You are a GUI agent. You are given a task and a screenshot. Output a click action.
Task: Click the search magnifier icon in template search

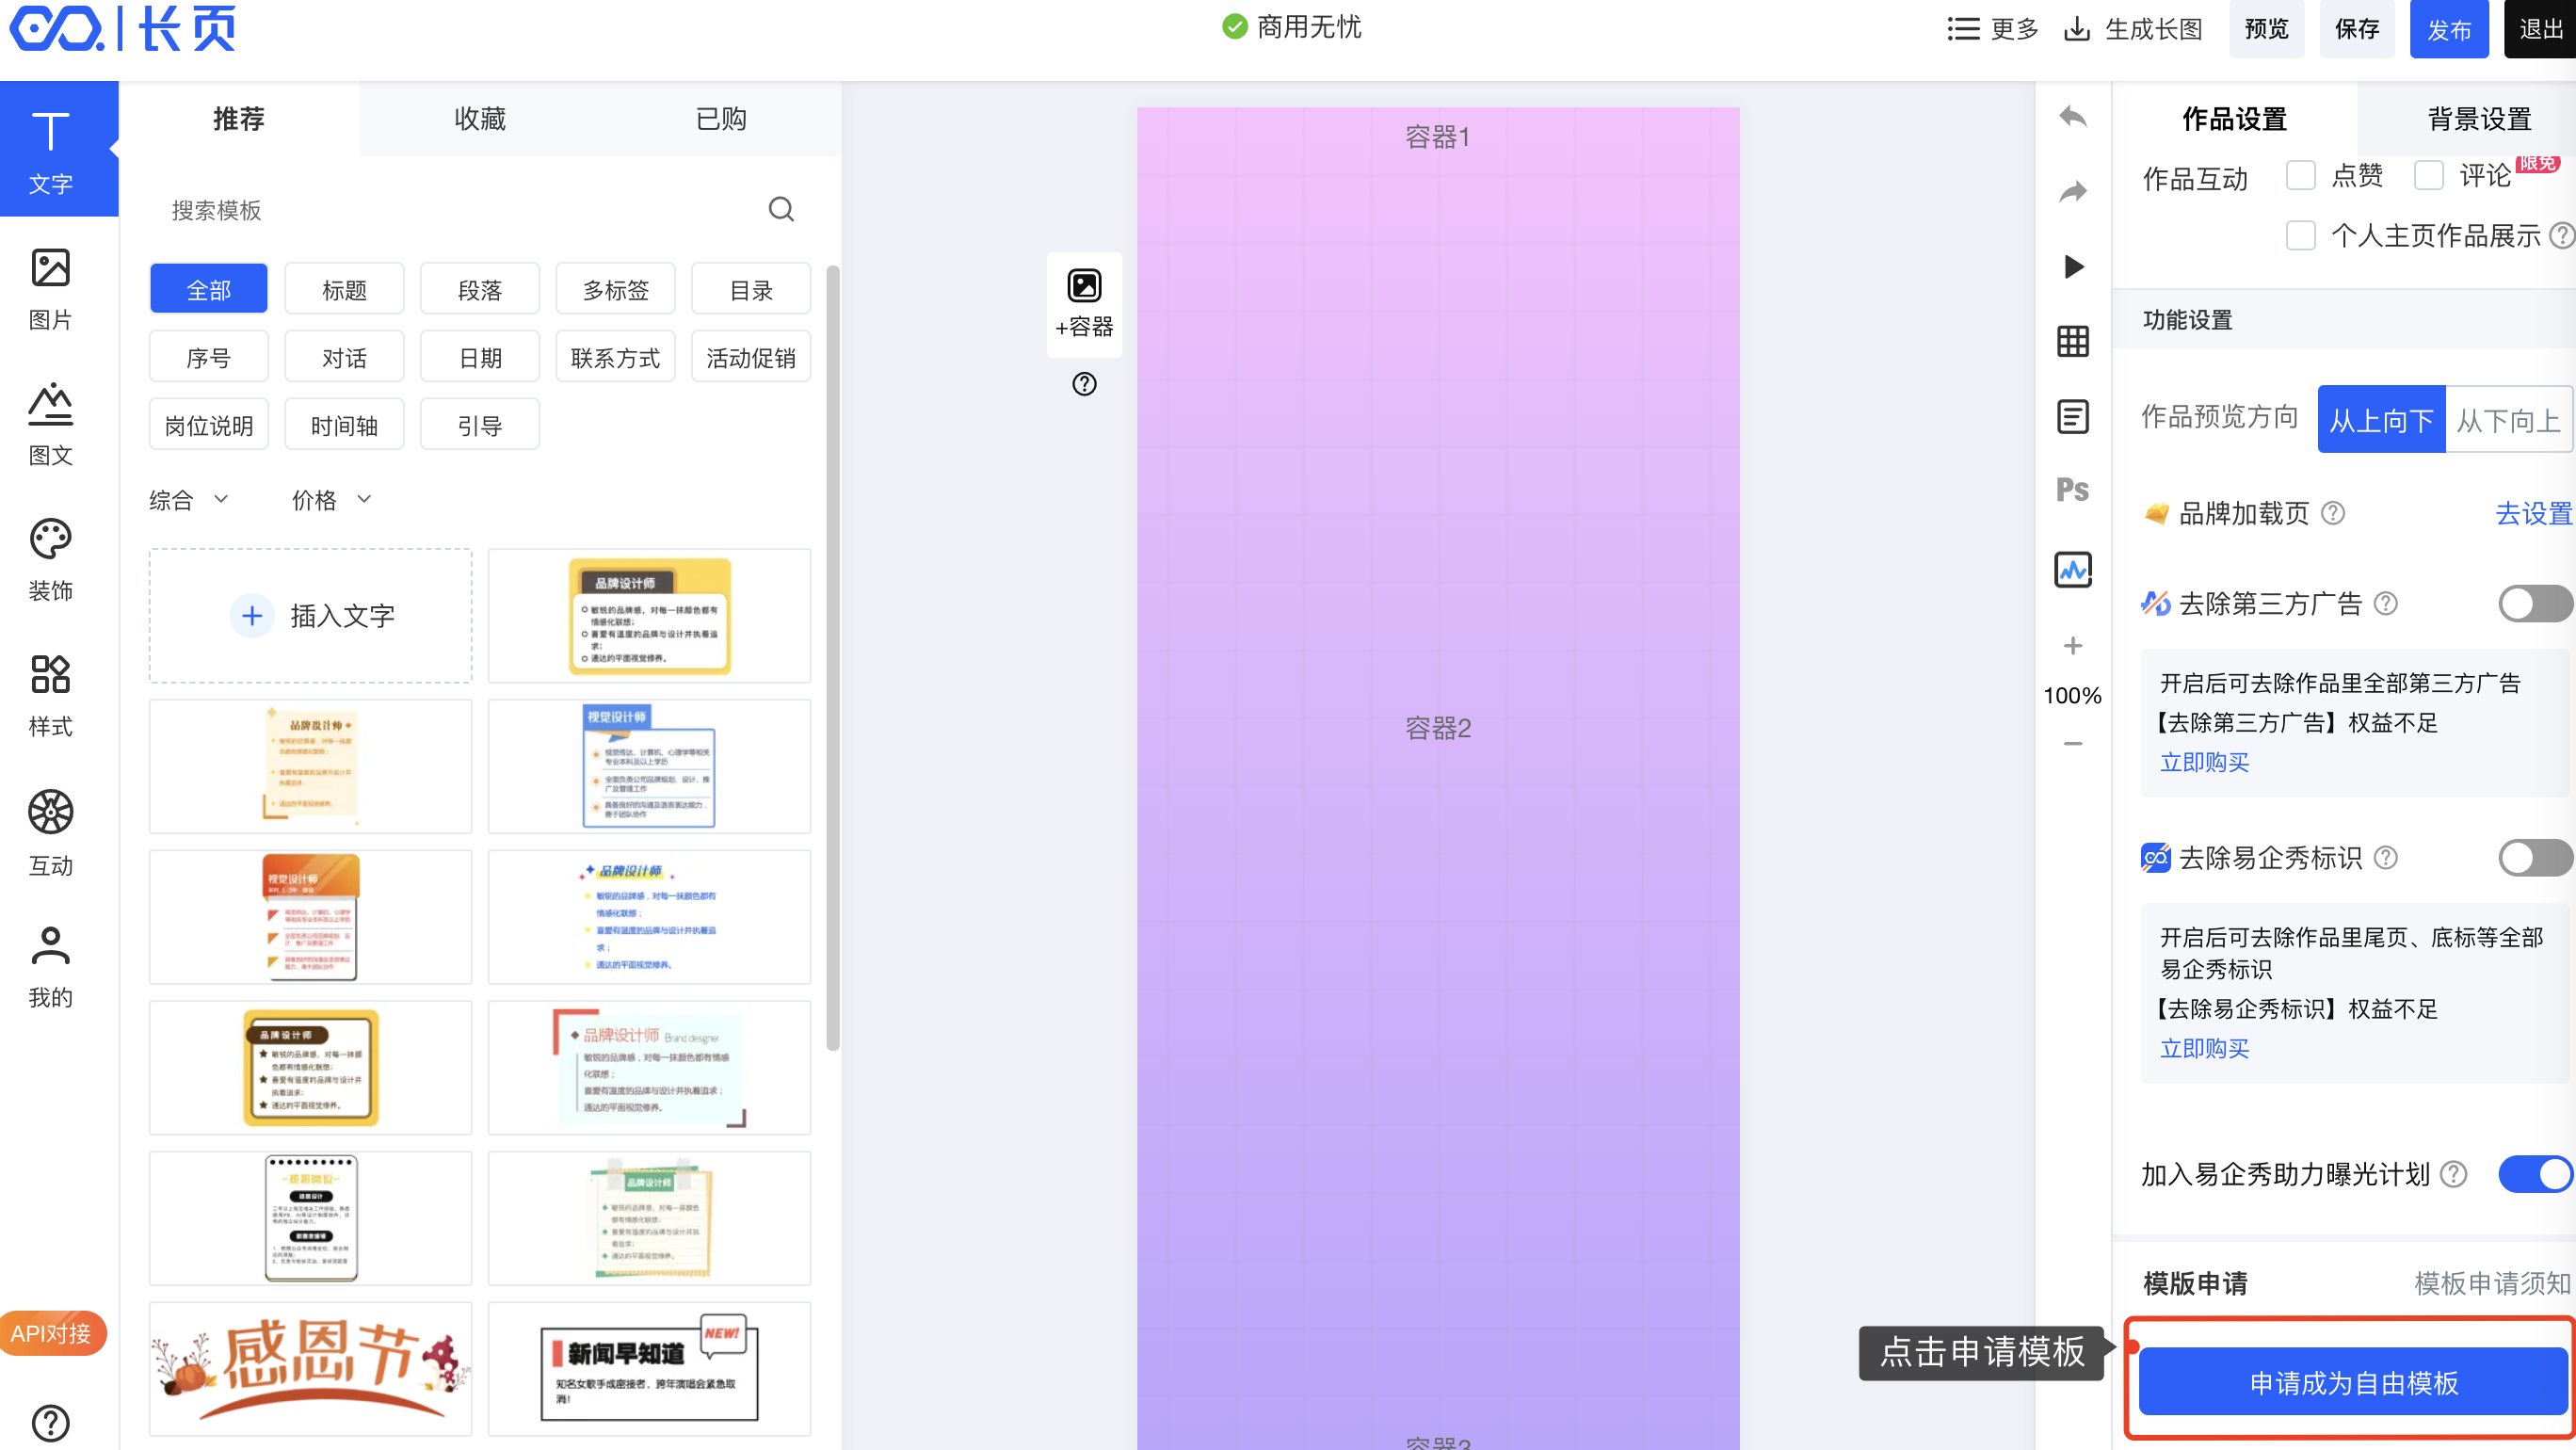781,209
